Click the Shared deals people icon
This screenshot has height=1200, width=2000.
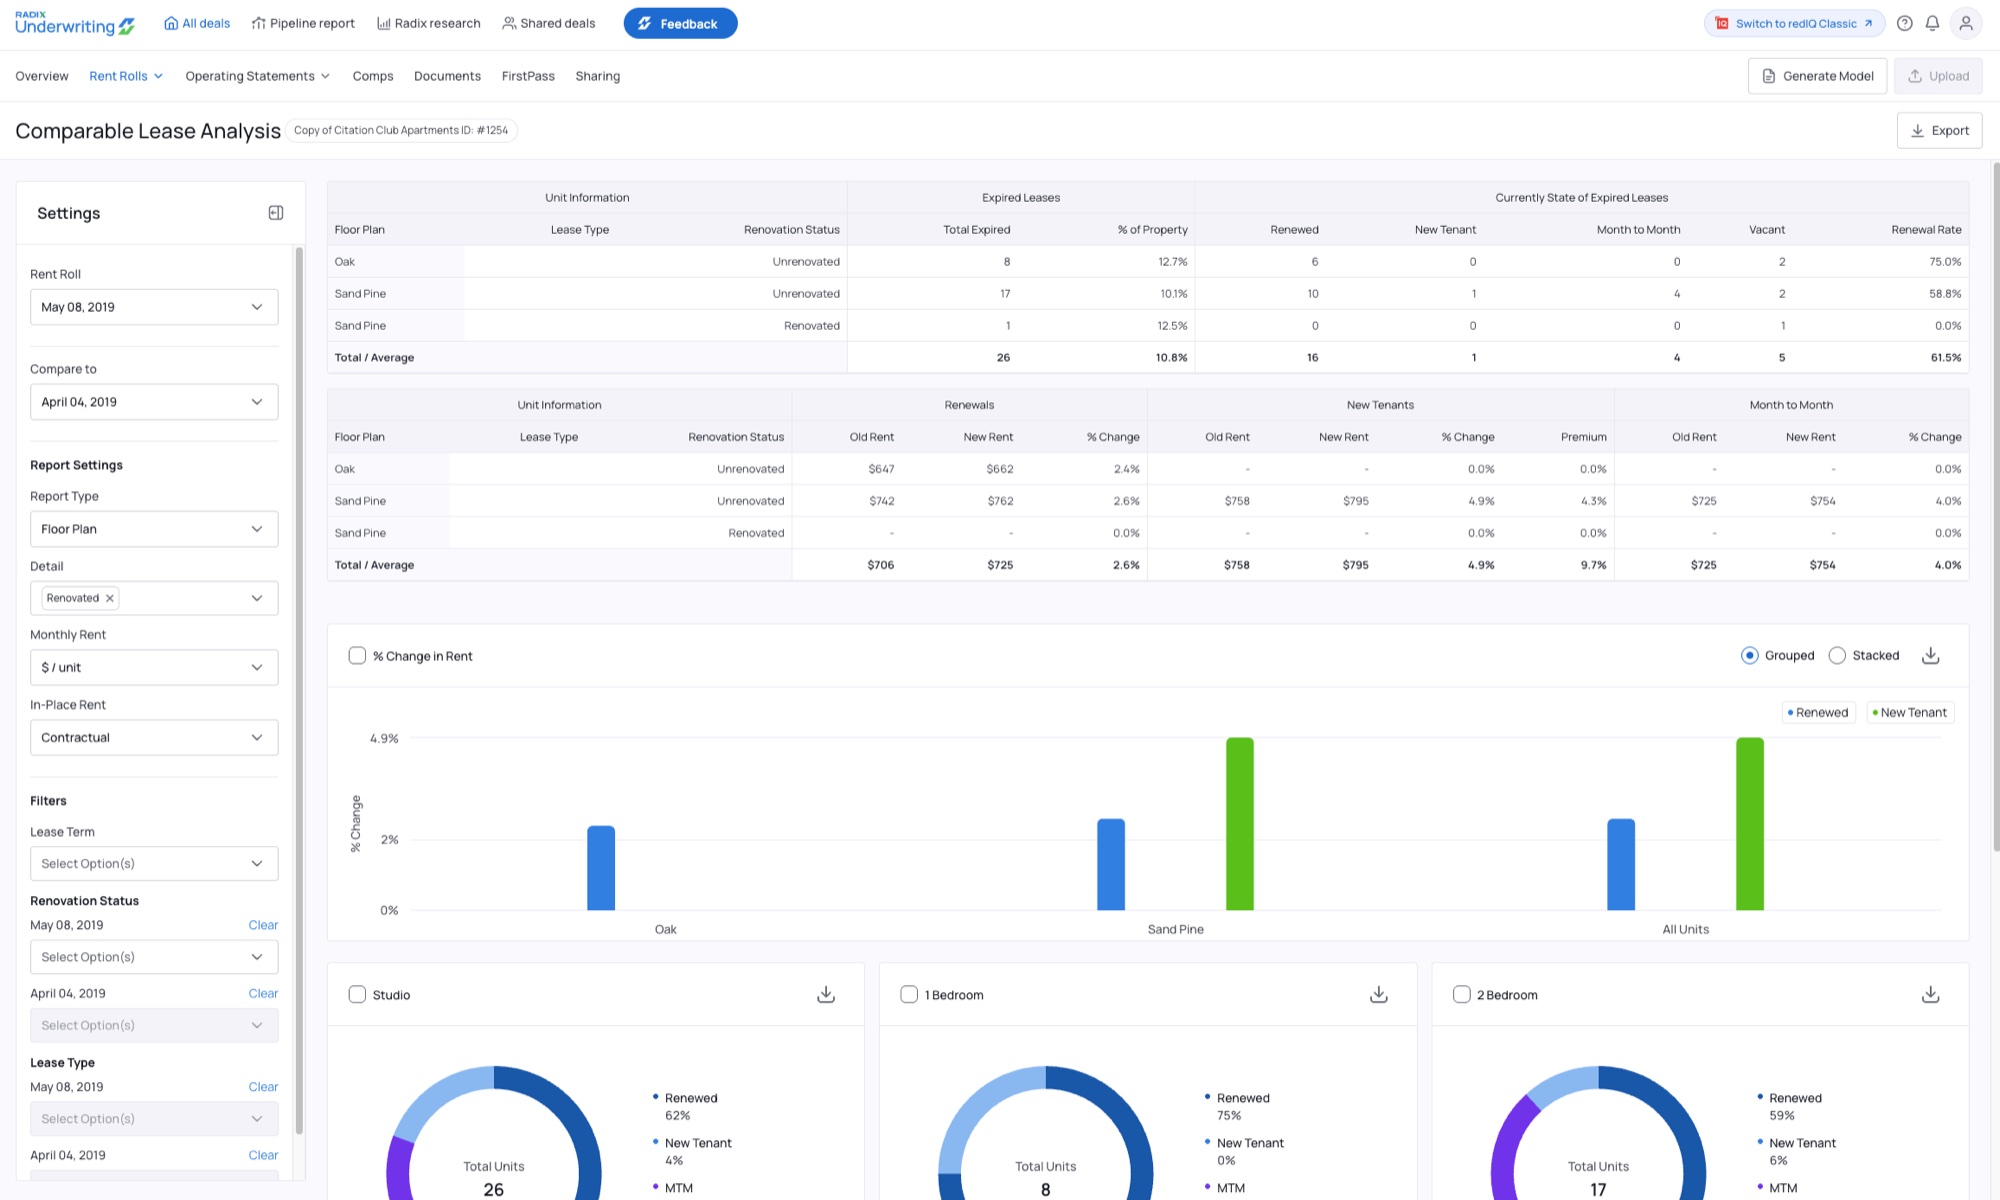(509, 23)
